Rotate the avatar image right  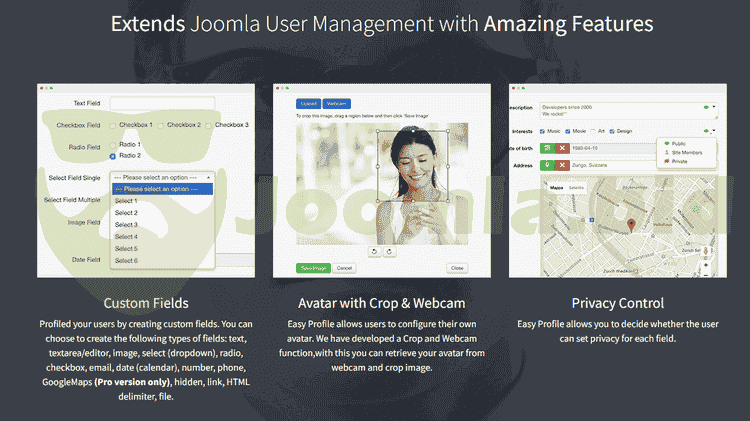390,251
